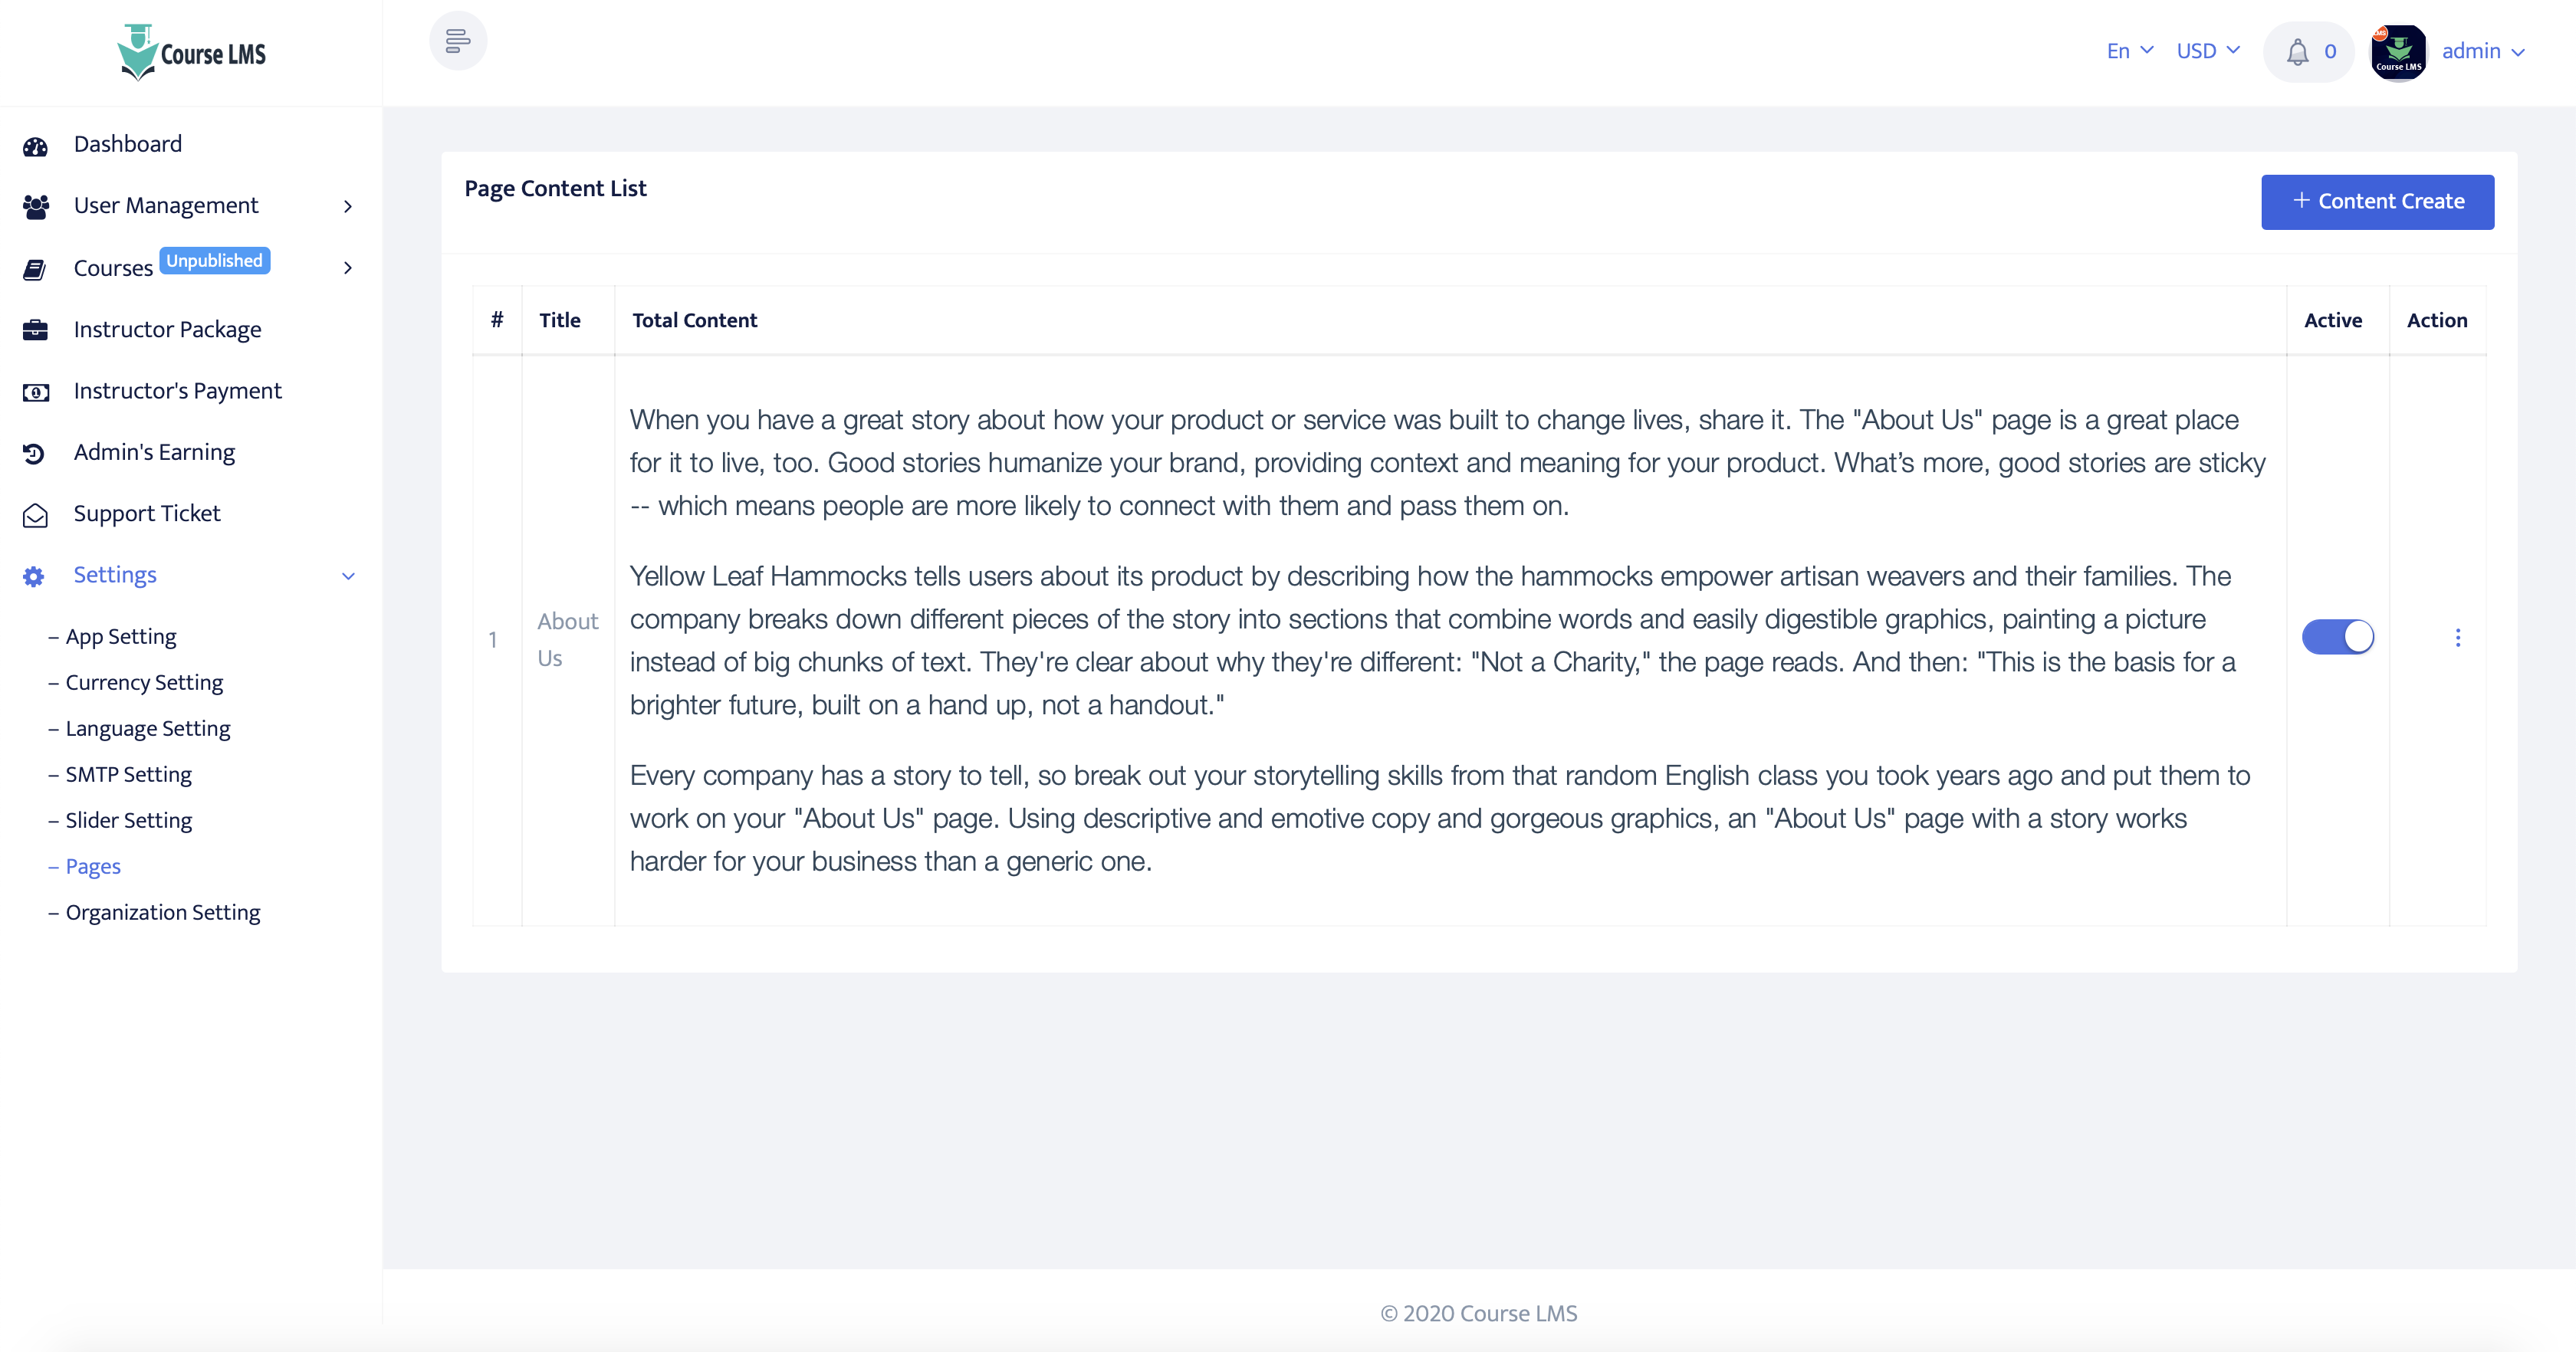Image resolution: width=2576 pixels, height=1352 pixels.
Task: Open the En language dropdown
Action: (2129, 51)
